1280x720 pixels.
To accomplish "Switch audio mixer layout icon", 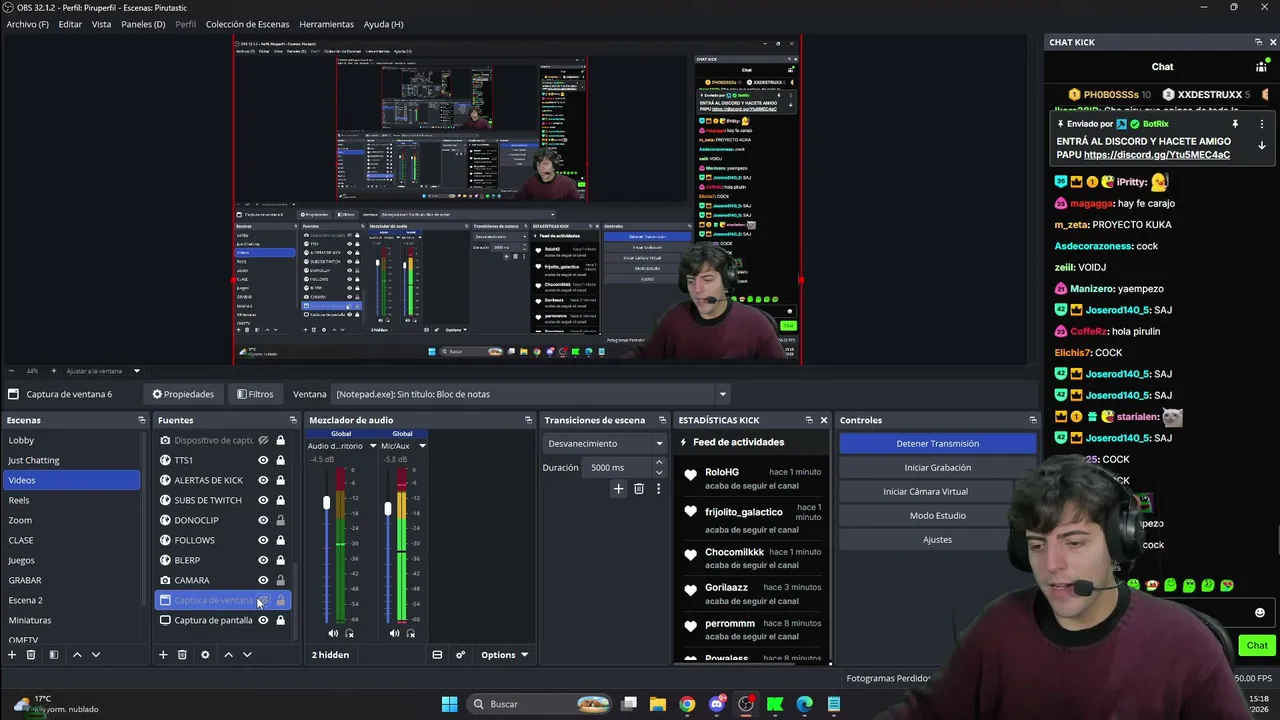I will coord(437,655).
